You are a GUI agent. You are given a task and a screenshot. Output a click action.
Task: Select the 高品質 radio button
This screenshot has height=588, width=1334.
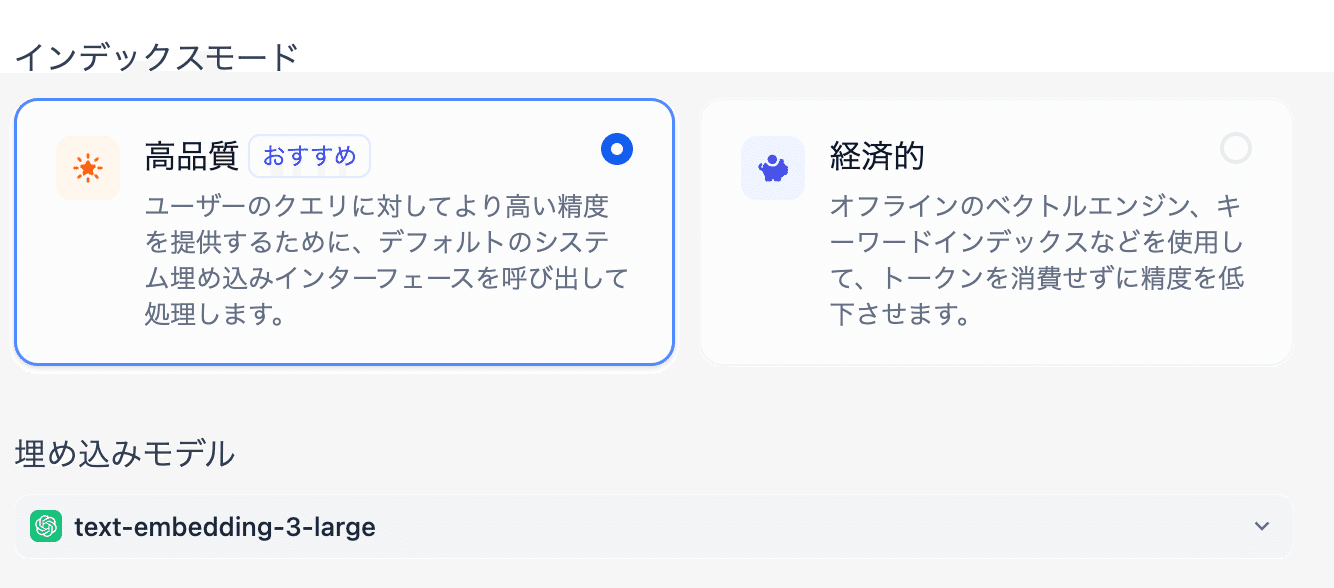617,150
